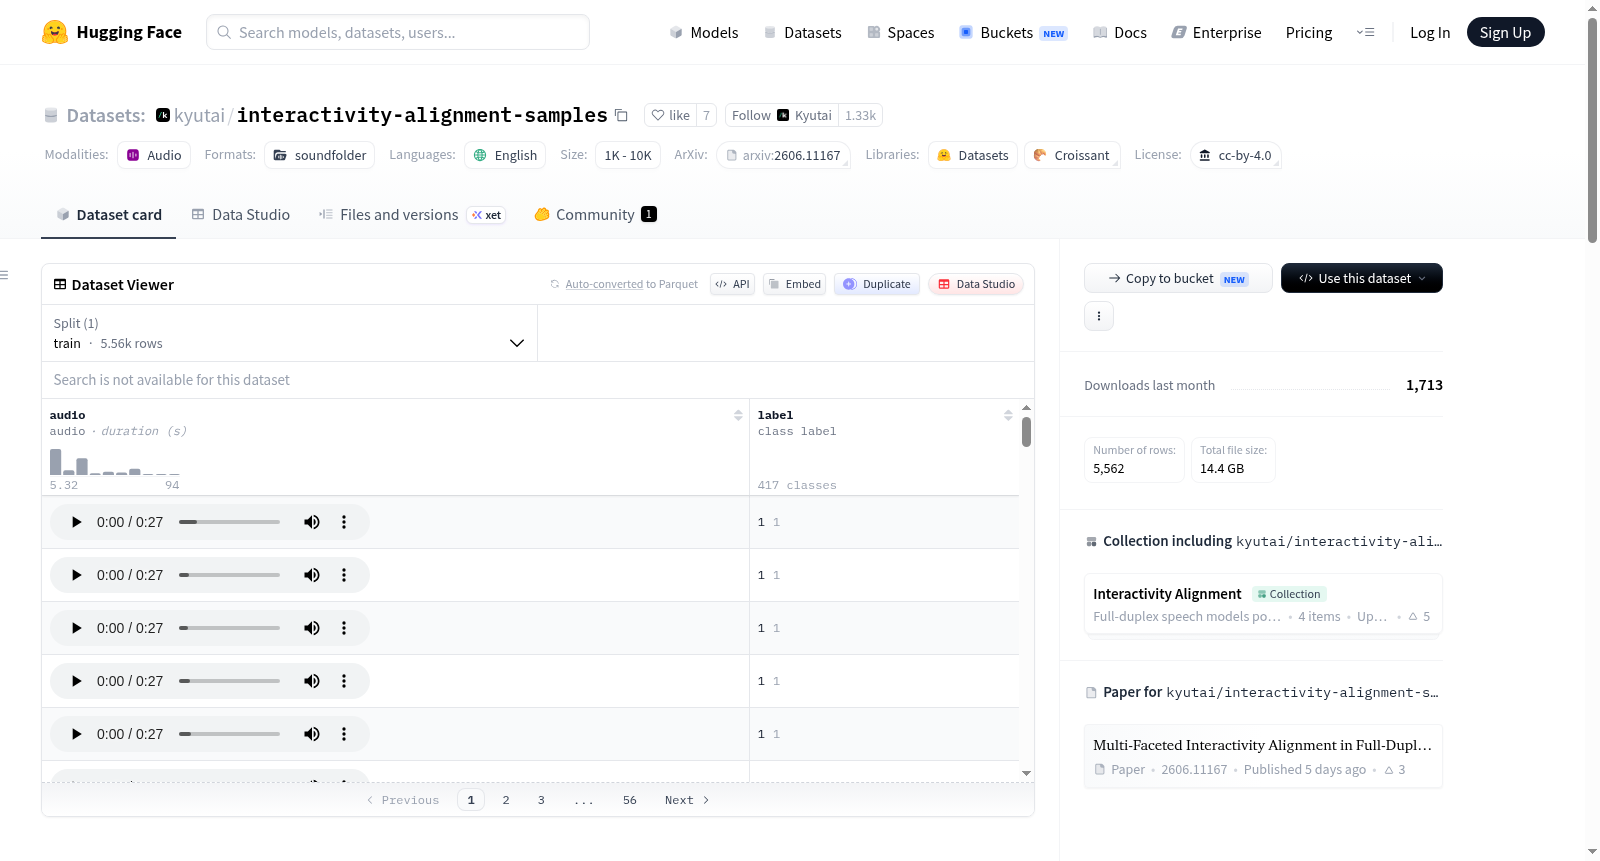Toggle sorting on the label column
This screenshot has height=861, width=1600.
pyautogui.click(x=1008, y=415)
